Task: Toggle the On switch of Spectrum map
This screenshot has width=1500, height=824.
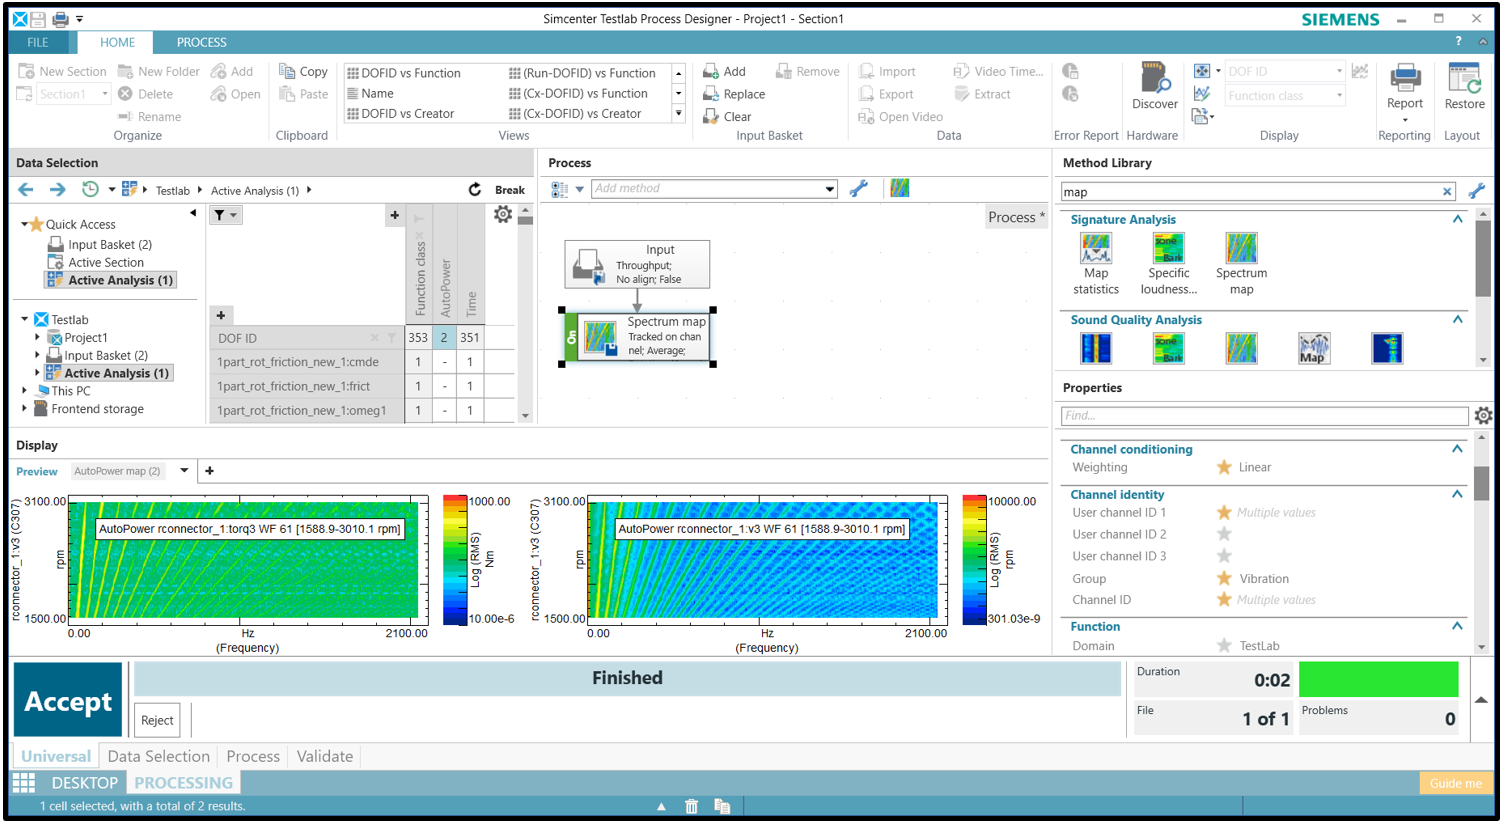Action: point(571,337)
